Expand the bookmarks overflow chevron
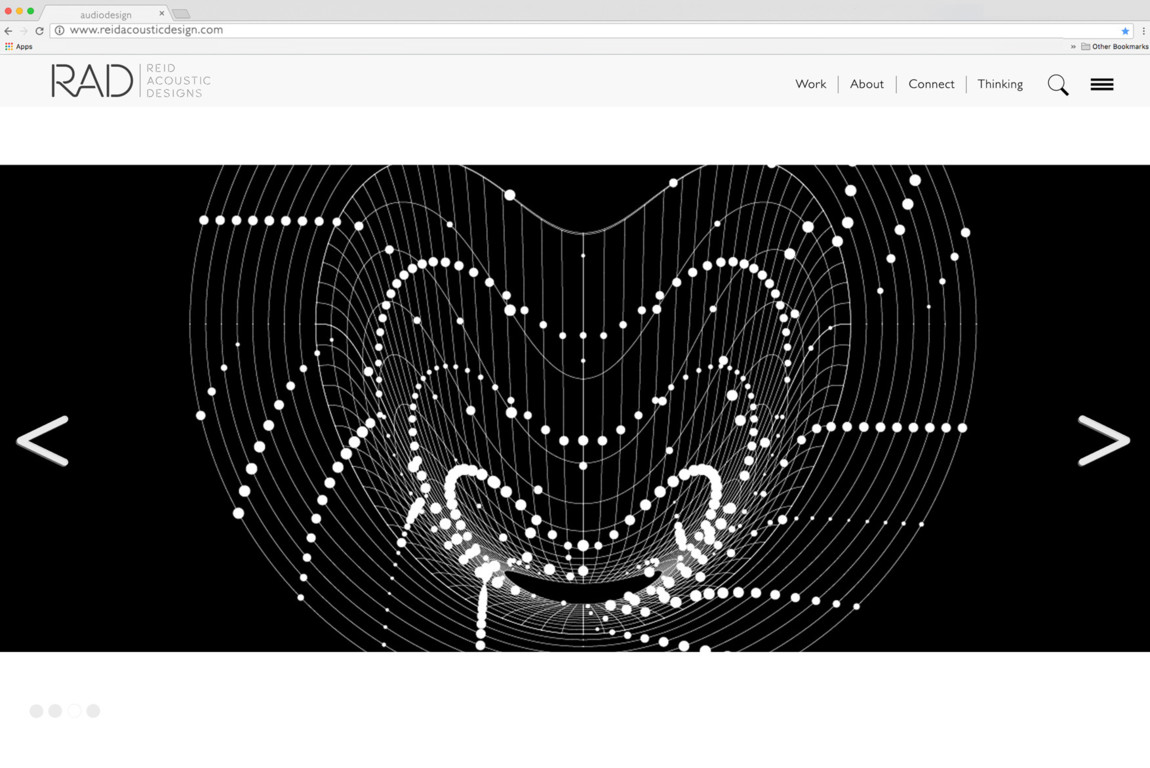 coord(1073,47)
